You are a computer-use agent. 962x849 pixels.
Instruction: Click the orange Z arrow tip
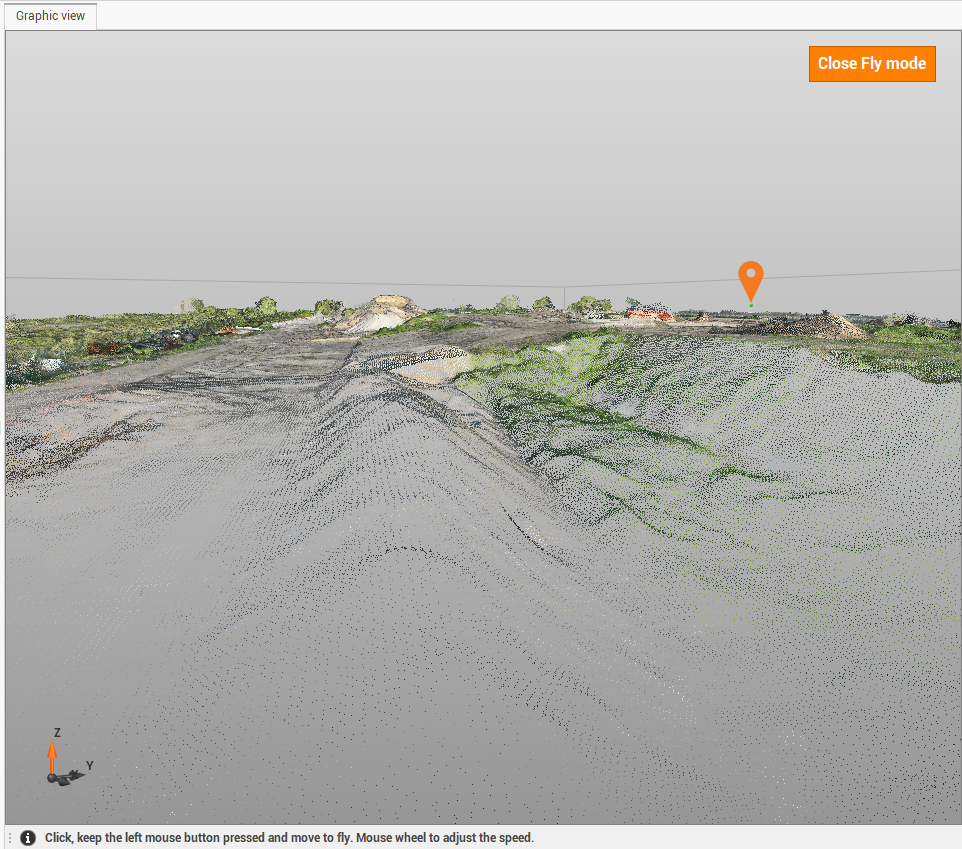[52, 742]
